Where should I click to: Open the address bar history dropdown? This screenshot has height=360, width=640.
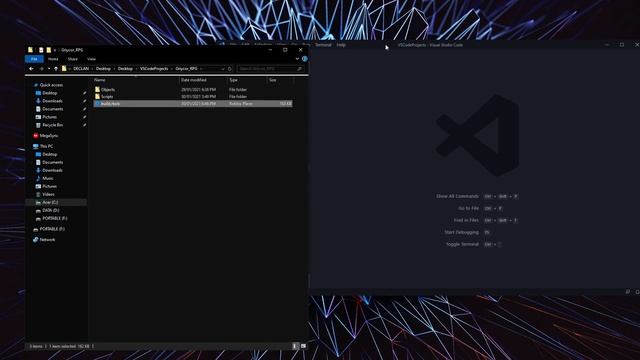click(222, 69)
